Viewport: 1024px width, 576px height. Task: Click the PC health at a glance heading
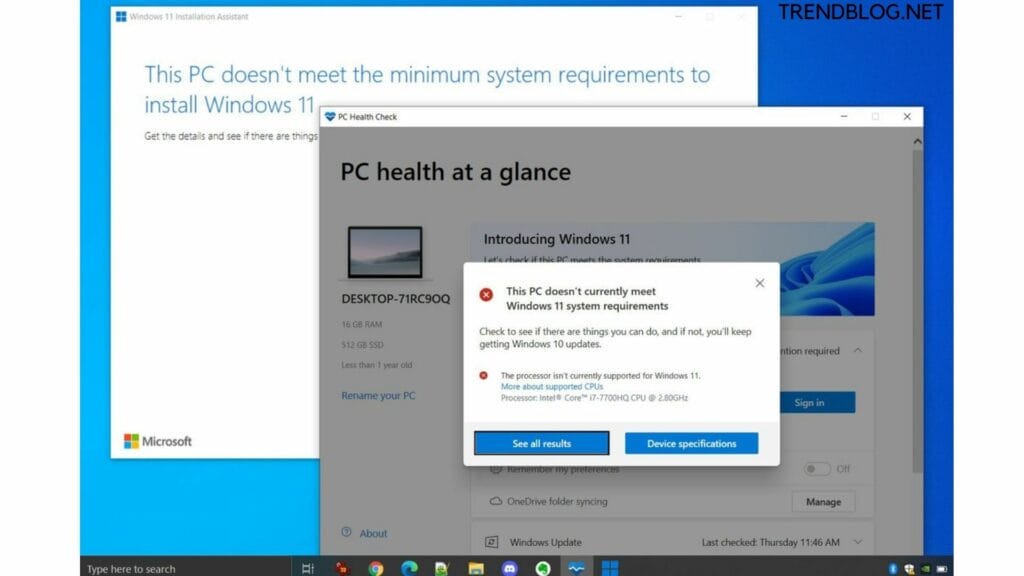pos(456,172)
